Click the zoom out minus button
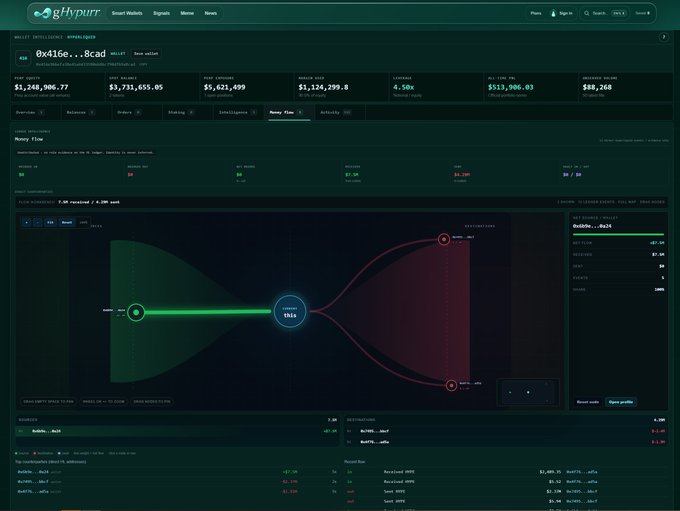This screenshot has width=680, height=511. pos(38,222)
